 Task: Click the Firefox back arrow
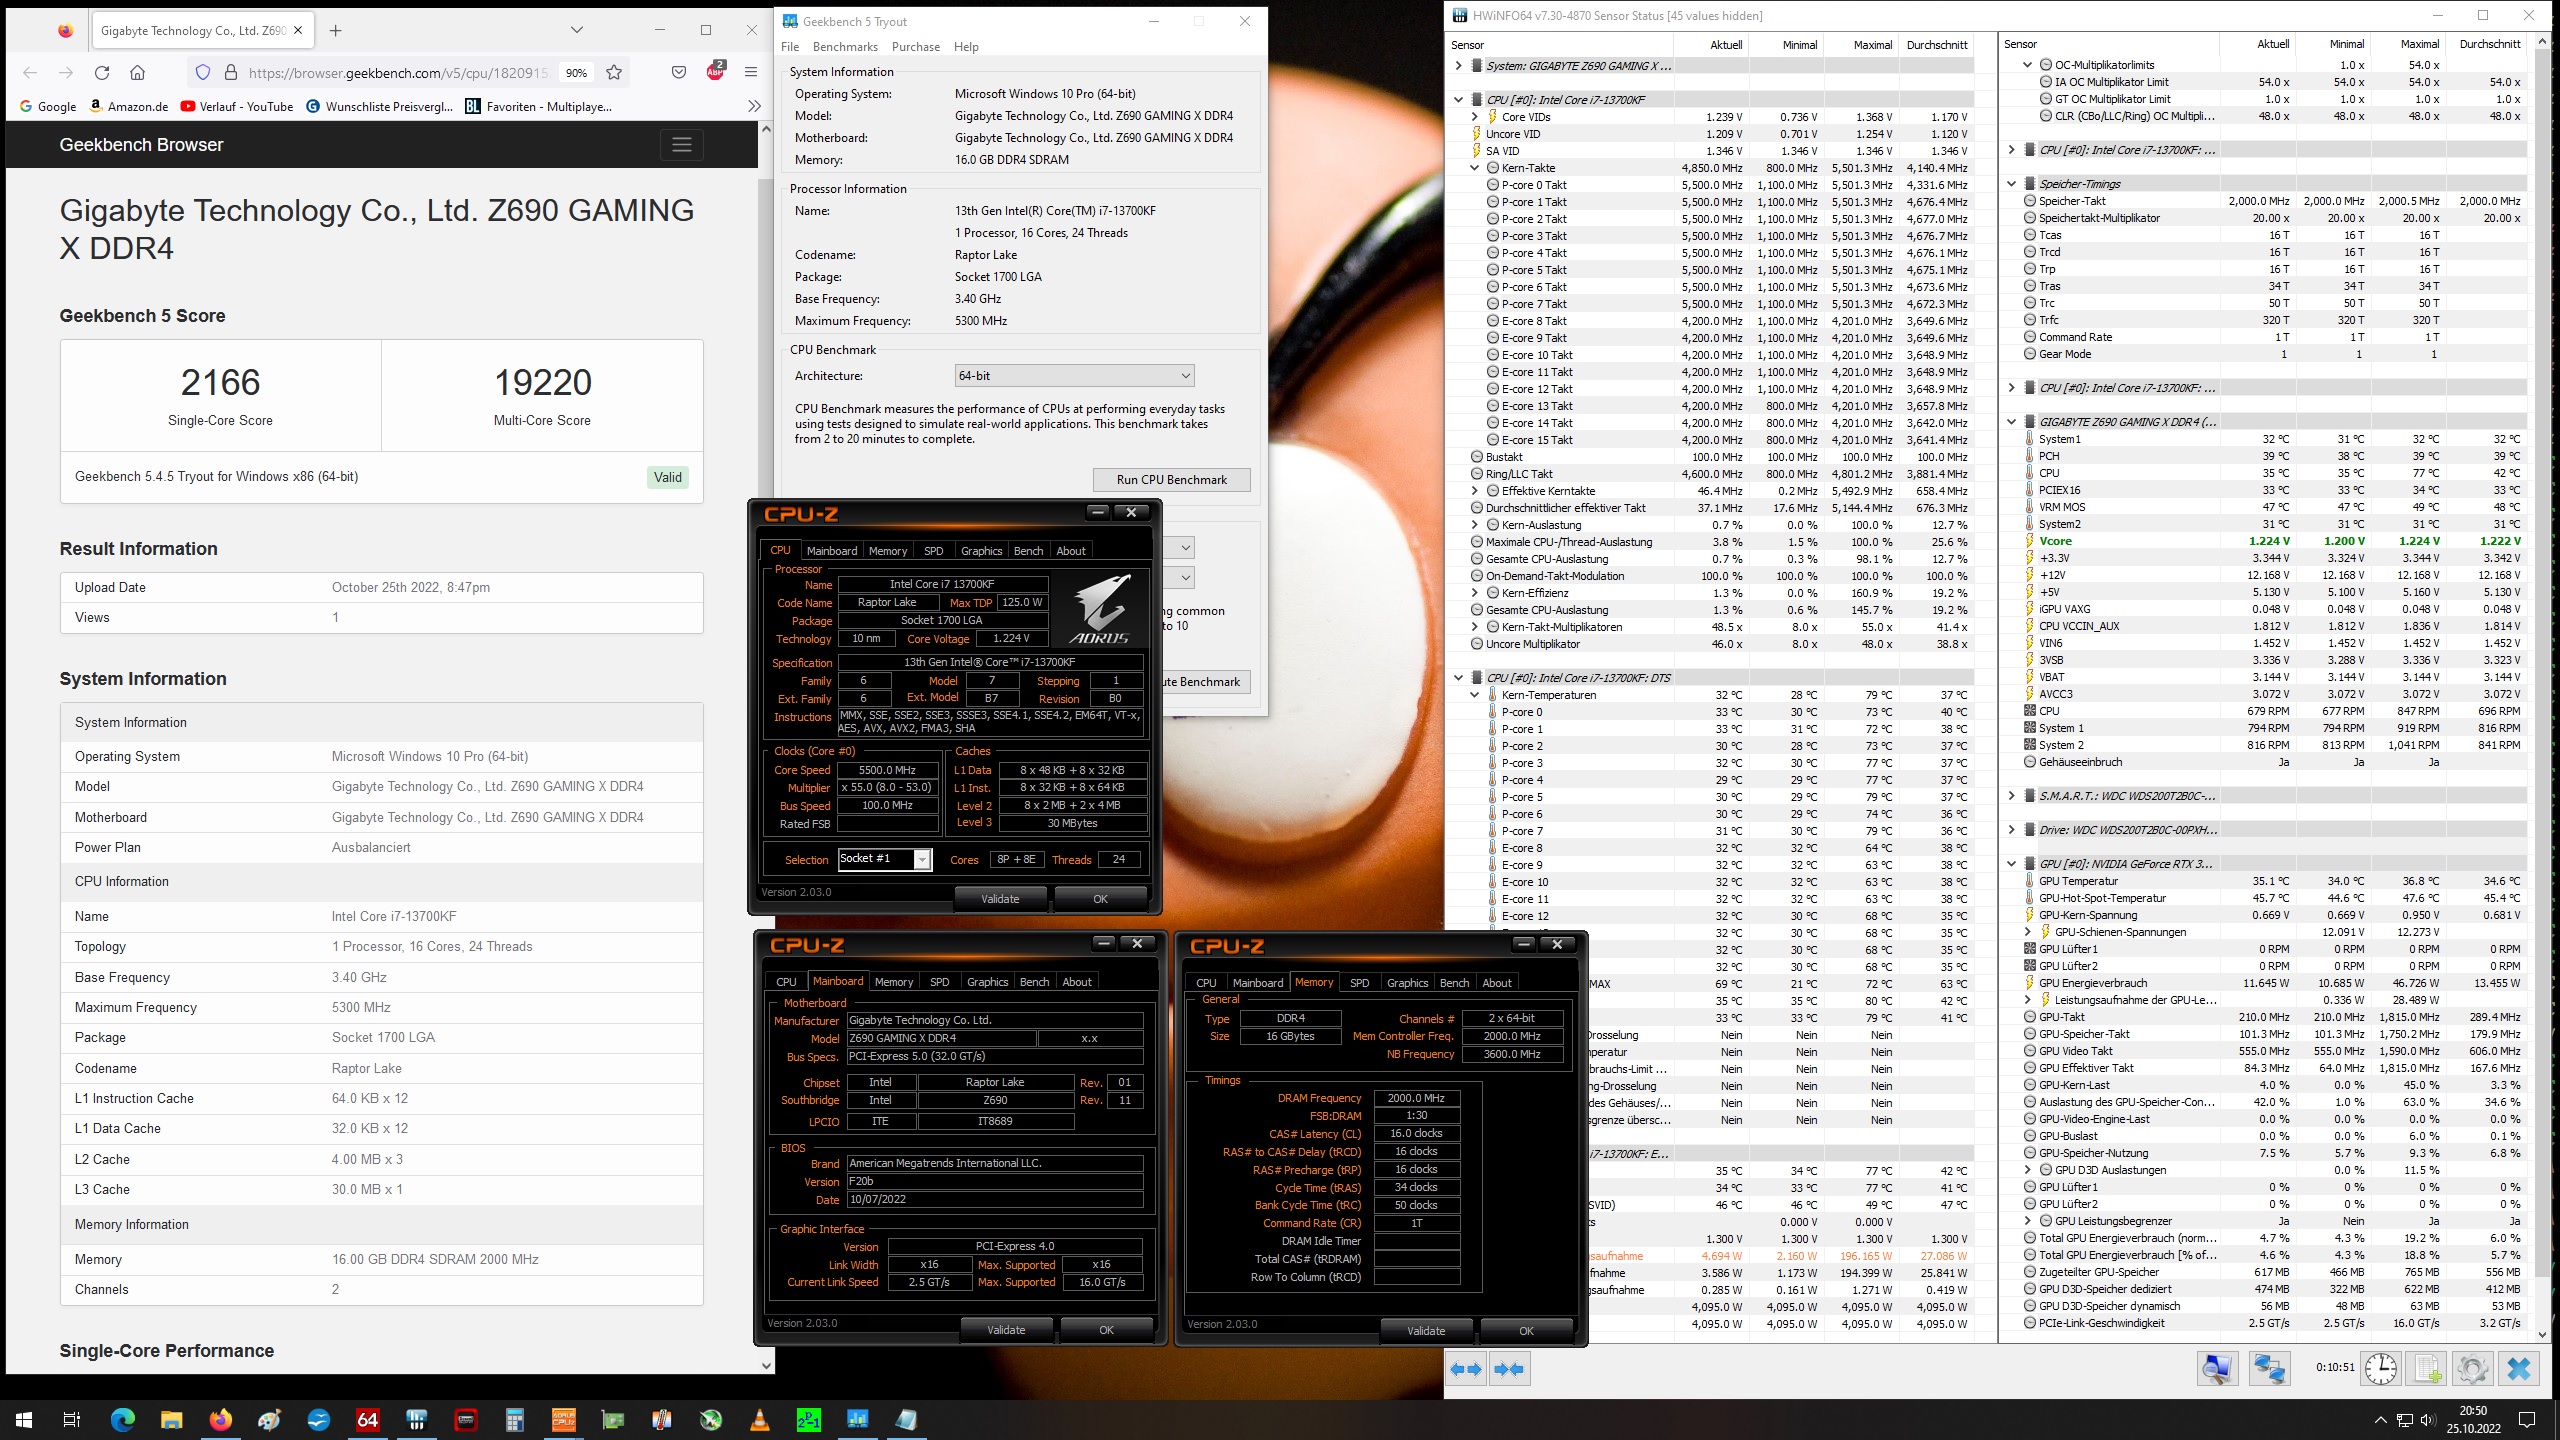pyautogui.click(x=30, y=72)
